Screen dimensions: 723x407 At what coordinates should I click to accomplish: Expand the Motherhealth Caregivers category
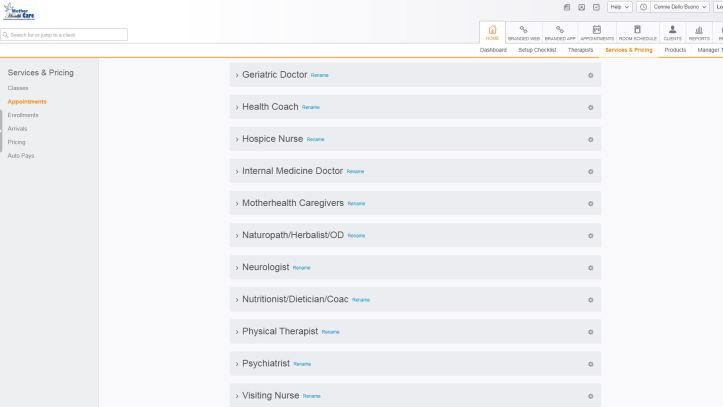237,203
